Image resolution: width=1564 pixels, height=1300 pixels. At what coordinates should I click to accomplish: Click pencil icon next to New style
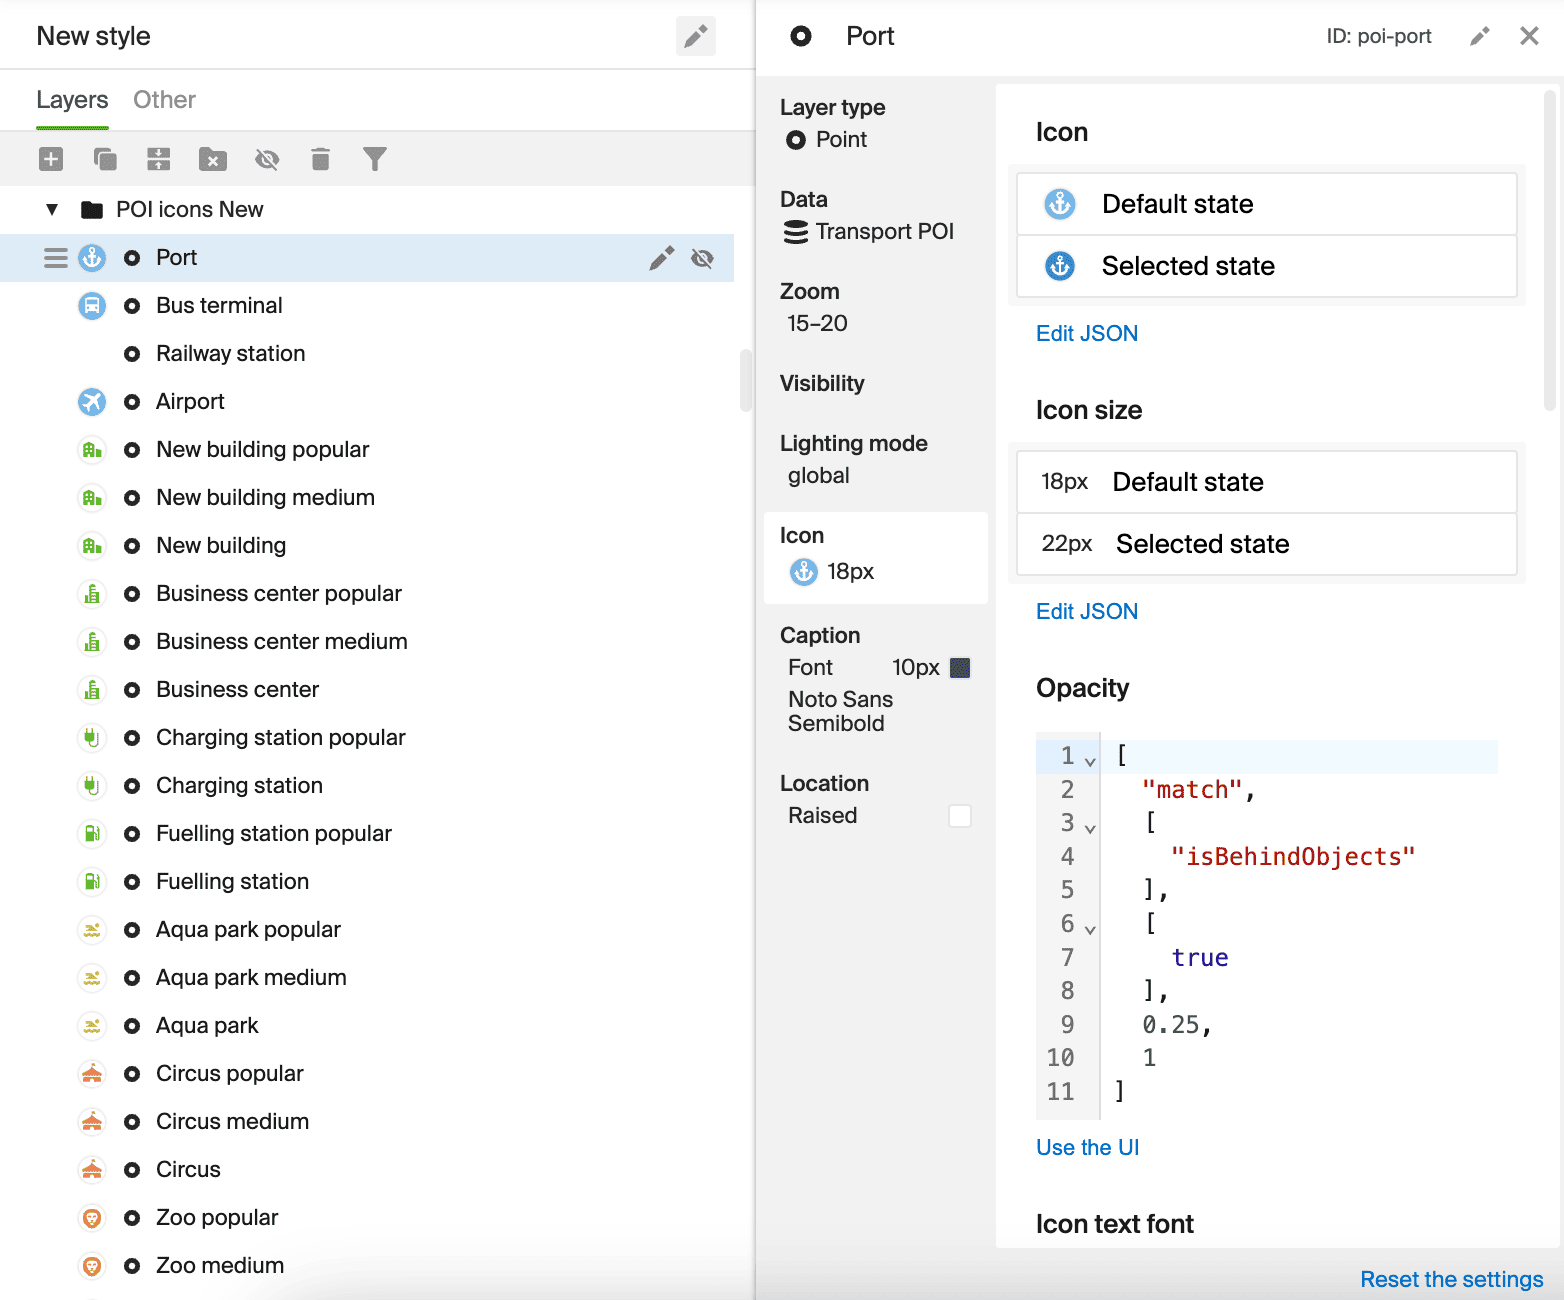coord(695,37)
